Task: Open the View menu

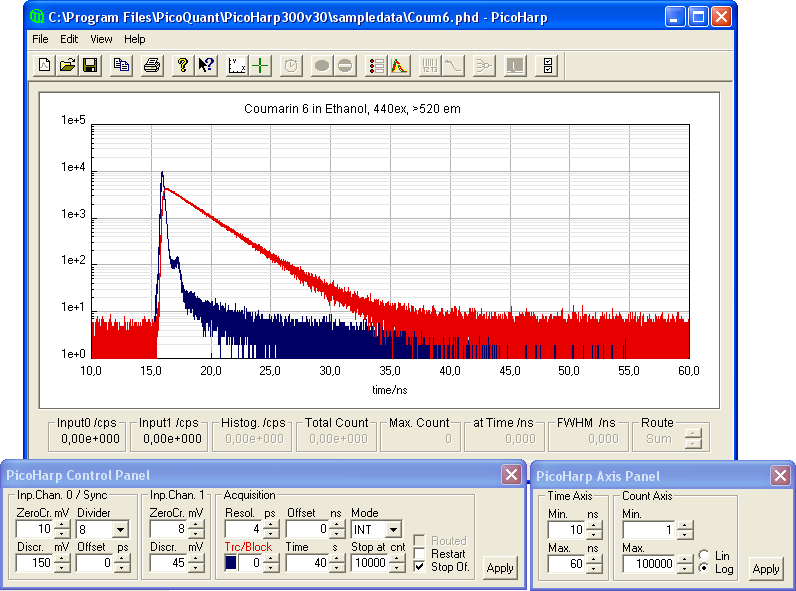Action: tap(101, 39)
